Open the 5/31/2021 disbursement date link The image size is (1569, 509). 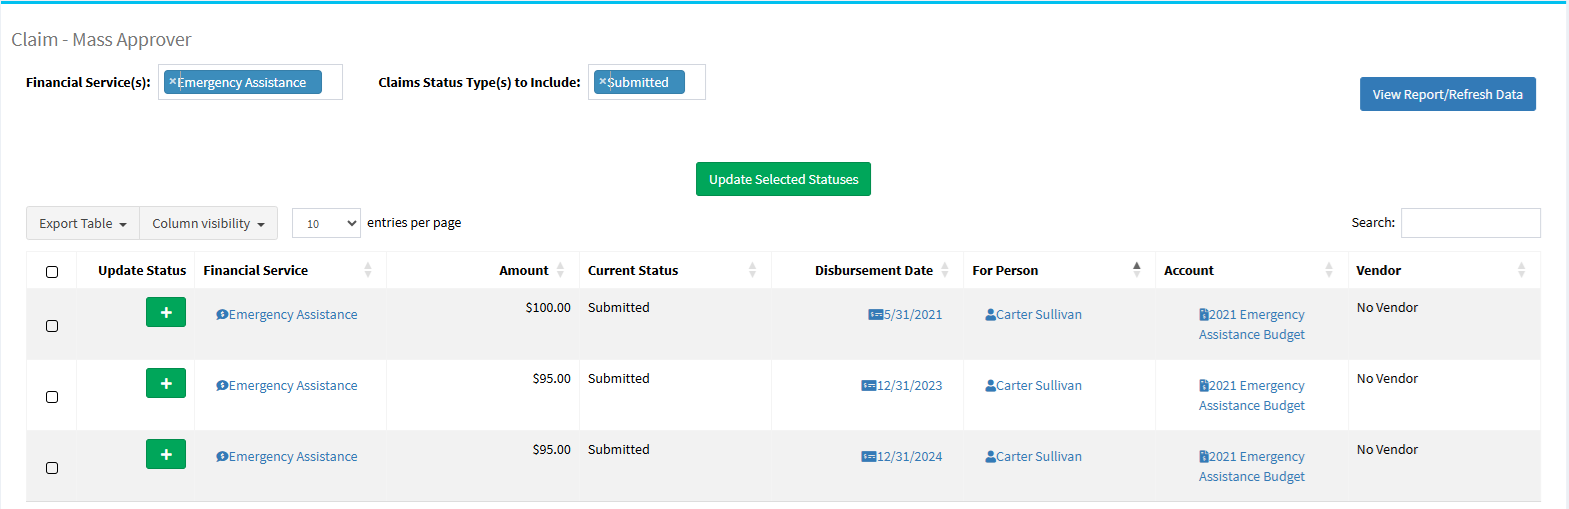click(x=912, y=315)
